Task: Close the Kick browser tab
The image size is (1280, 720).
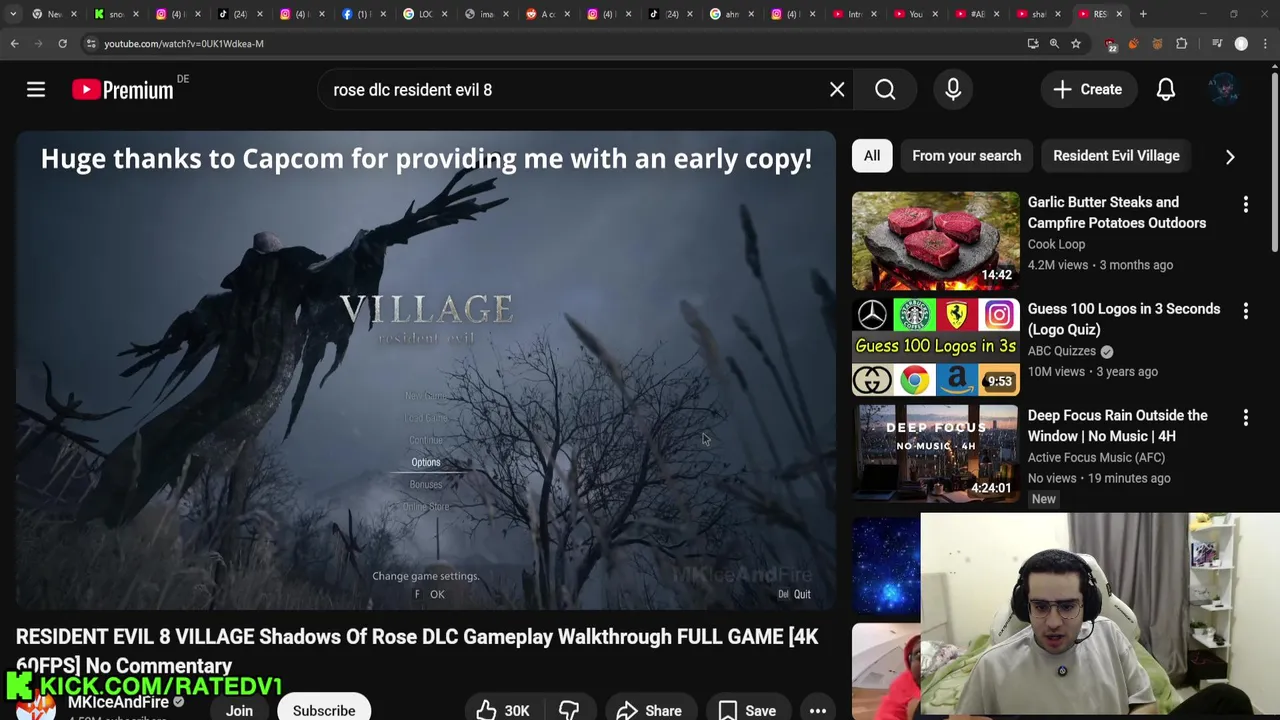Action: pos(136,14)
